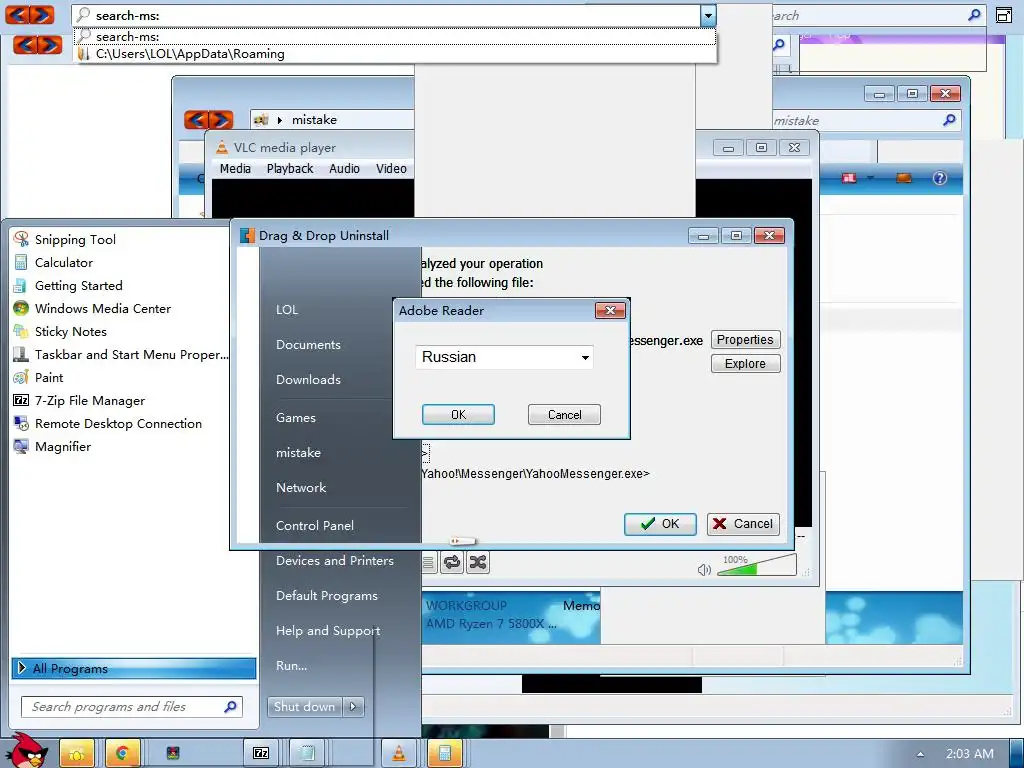Image resolution: width=1024 pixels, height=768 pixels.
Task: Open Sticky Notes from Start menu
Action: [x=71, y=332]
